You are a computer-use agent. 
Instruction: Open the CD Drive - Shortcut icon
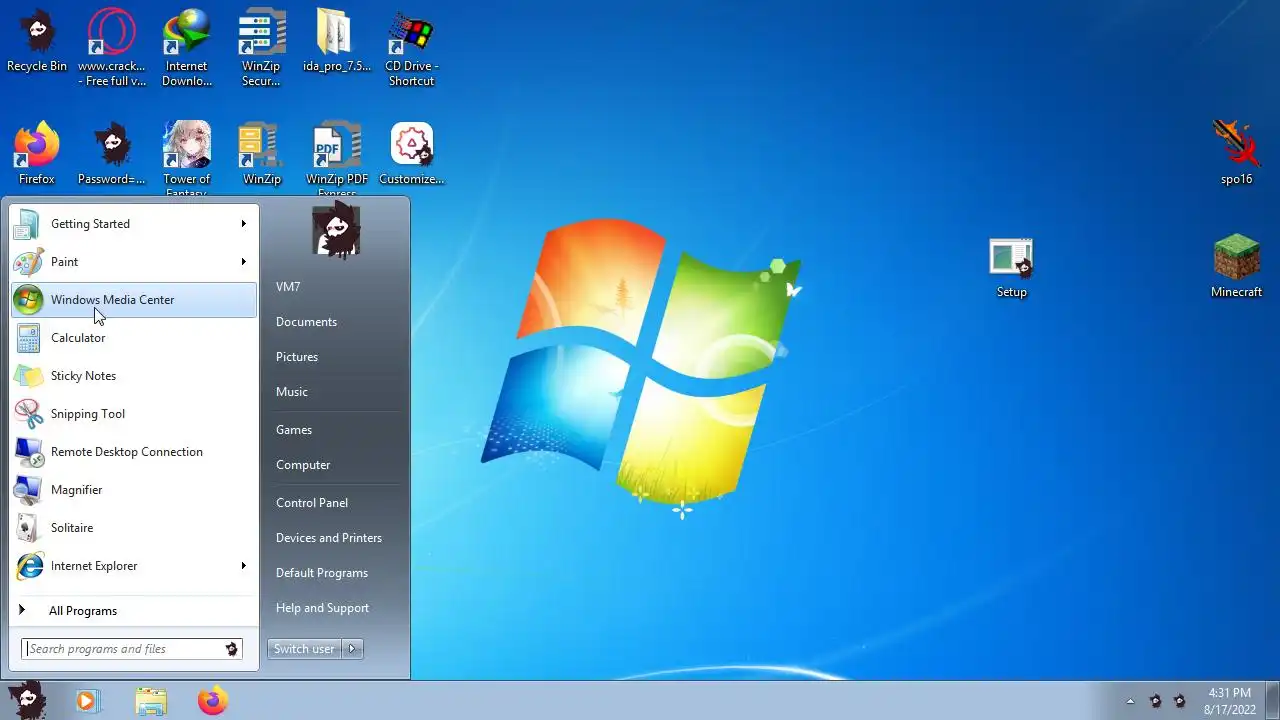click(411, 48)
